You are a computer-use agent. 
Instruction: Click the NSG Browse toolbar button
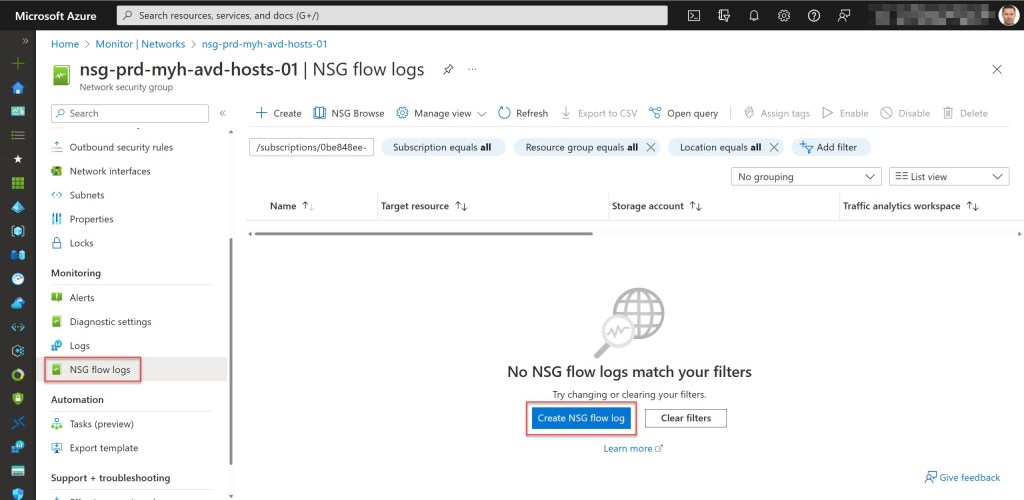[x=349, y=113]
